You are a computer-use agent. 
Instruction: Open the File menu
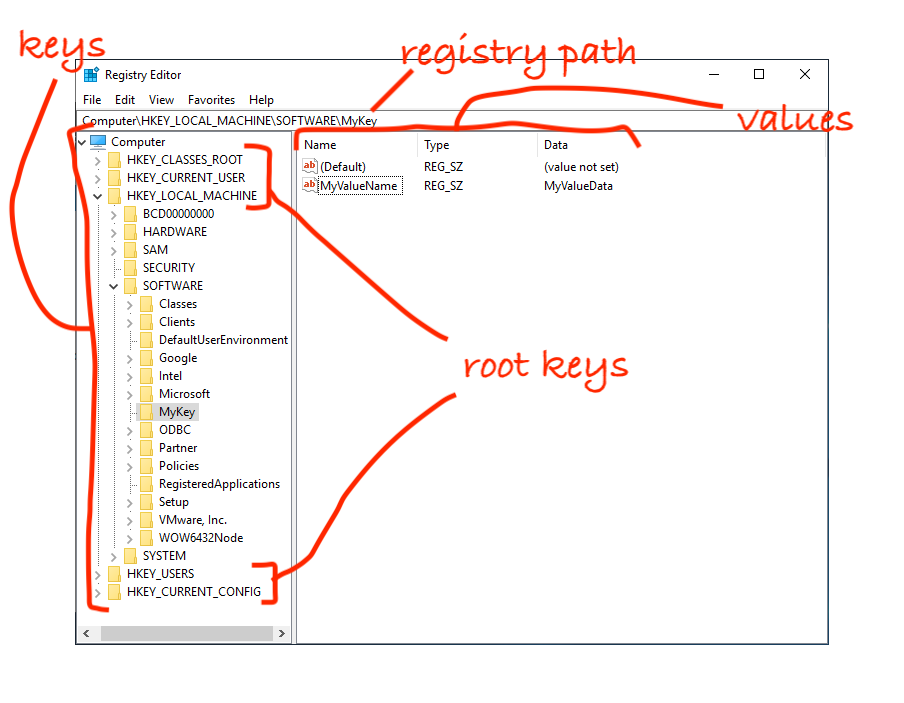(92, 100)
